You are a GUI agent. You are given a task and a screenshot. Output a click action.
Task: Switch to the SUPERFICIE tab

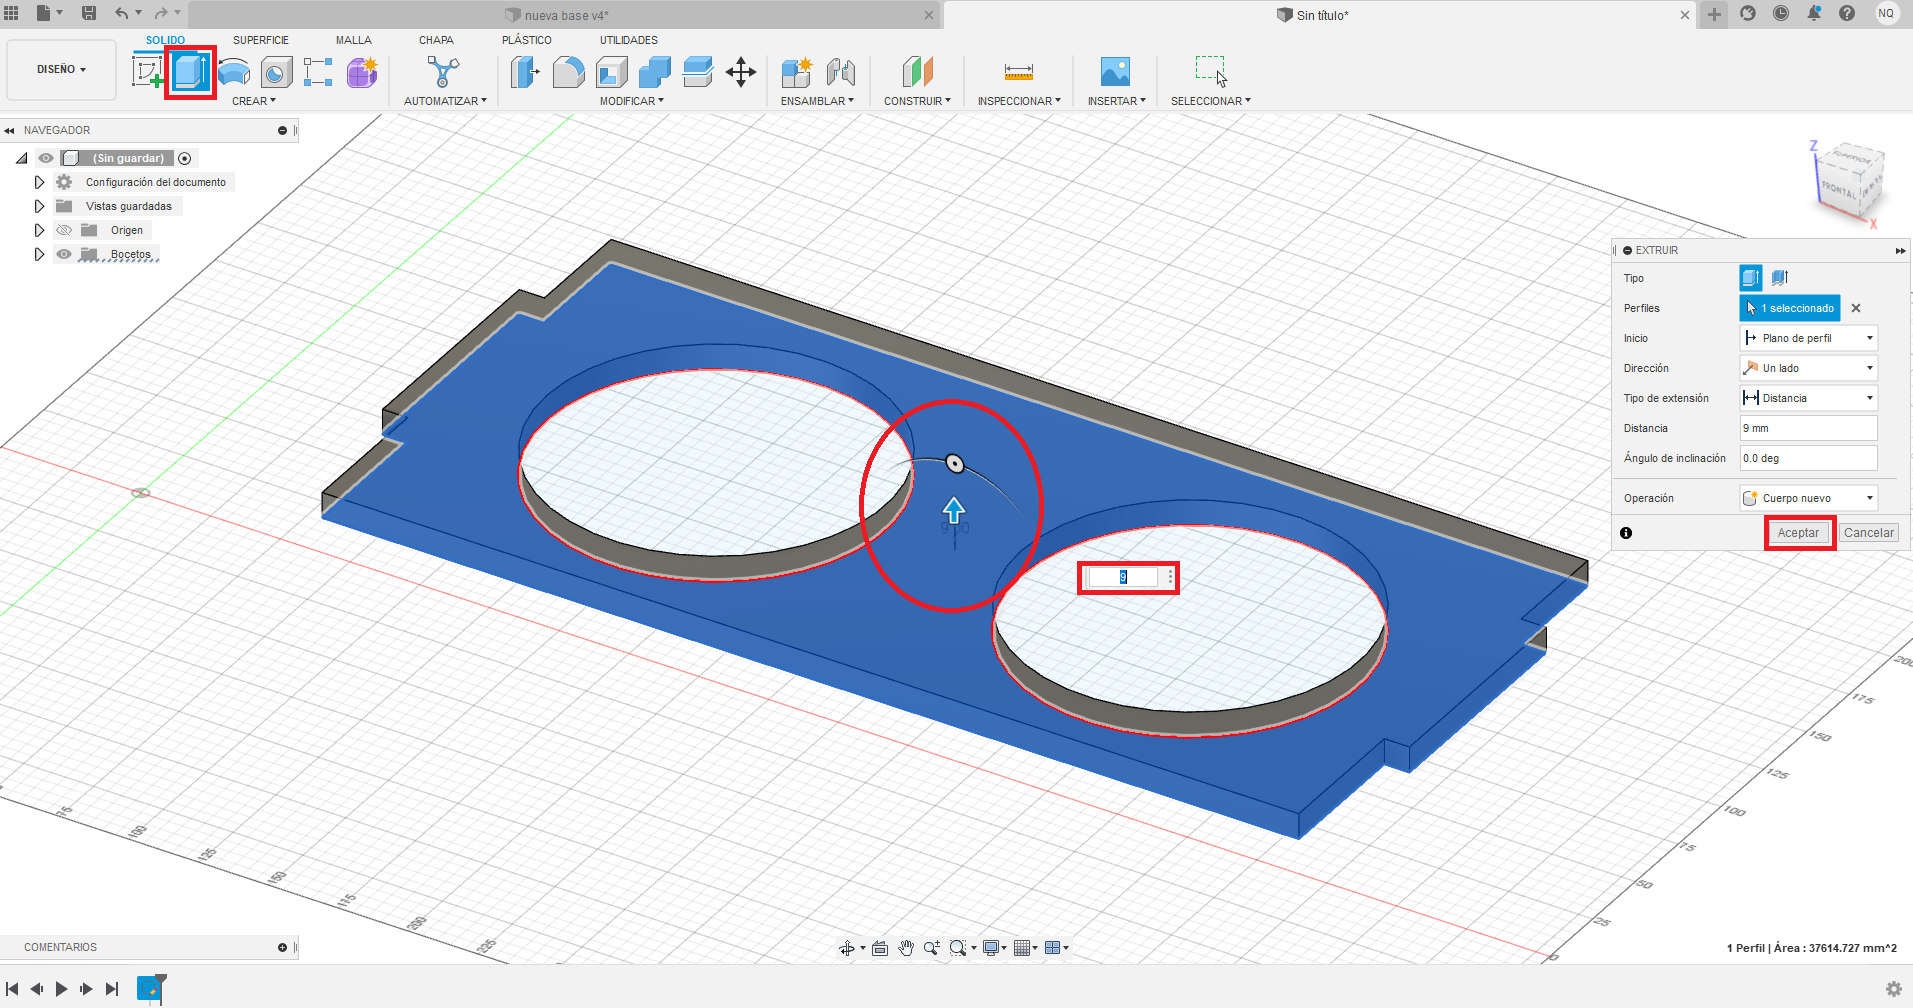point(260,40)
